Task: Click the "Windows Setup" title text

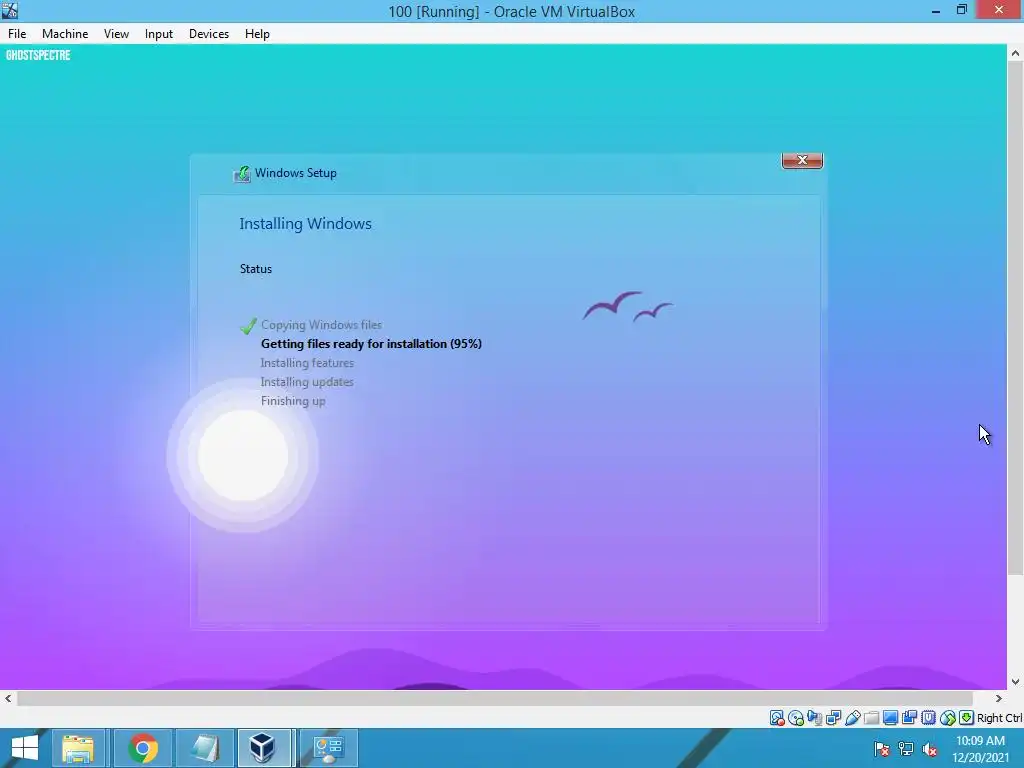Action: tap(296, 173)
